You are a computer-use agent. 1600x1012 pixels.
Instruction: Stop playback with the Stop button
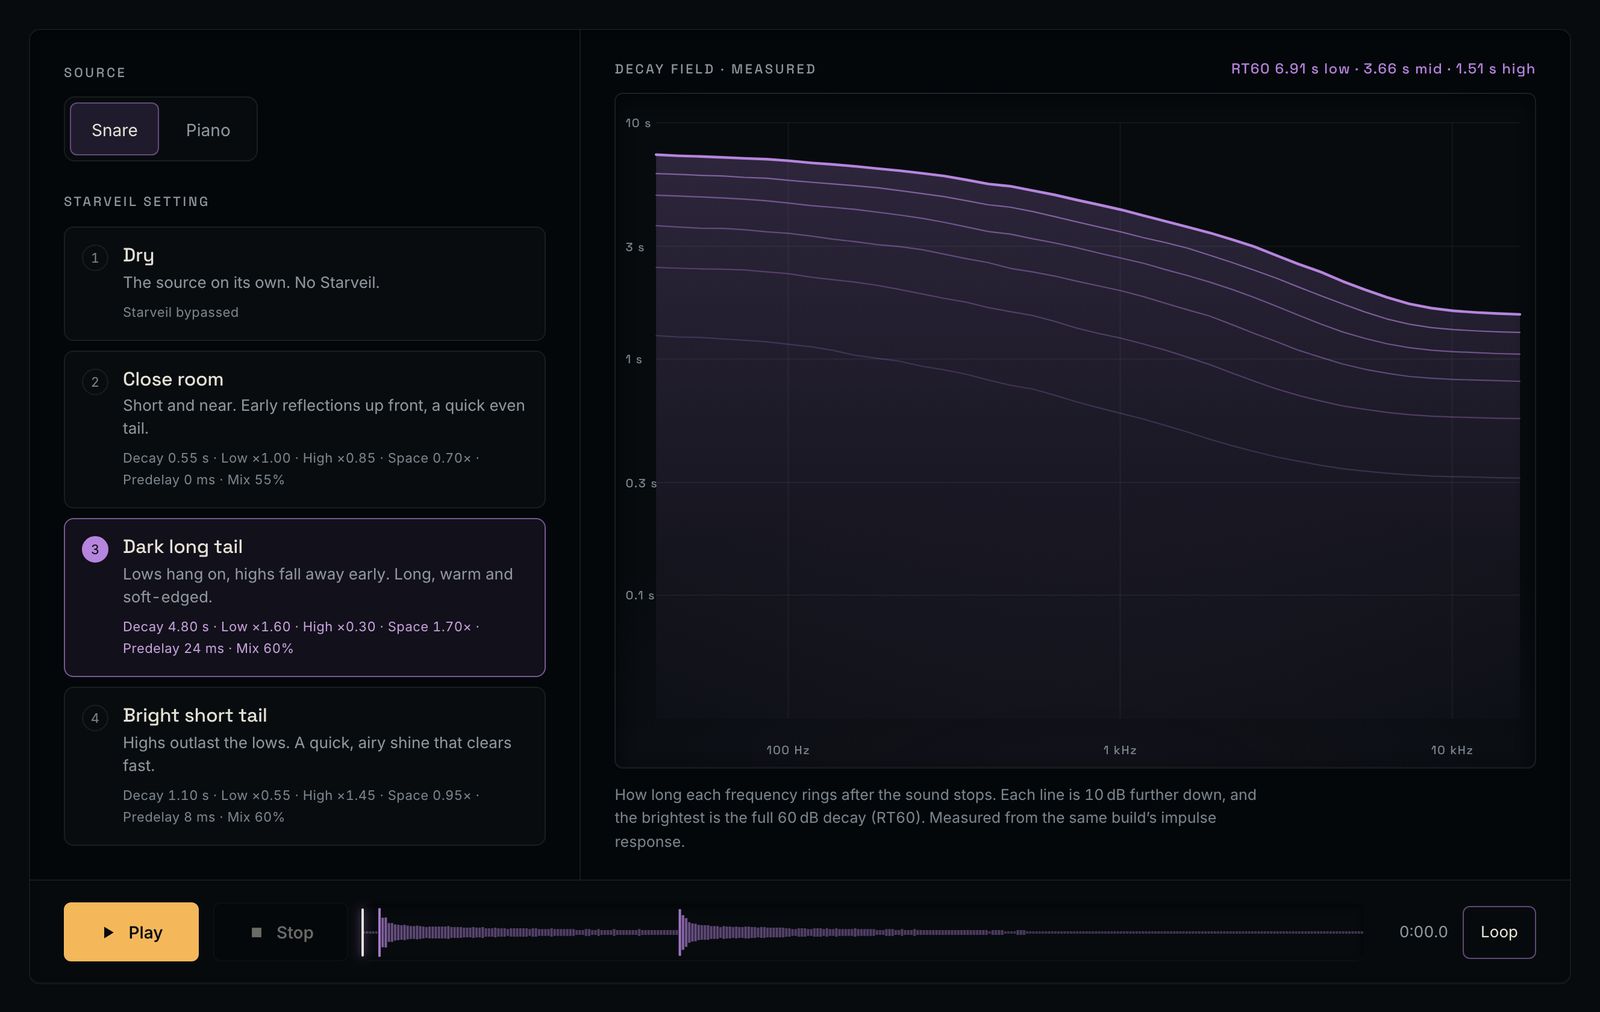pyautogui.click(x=281, y=932)
